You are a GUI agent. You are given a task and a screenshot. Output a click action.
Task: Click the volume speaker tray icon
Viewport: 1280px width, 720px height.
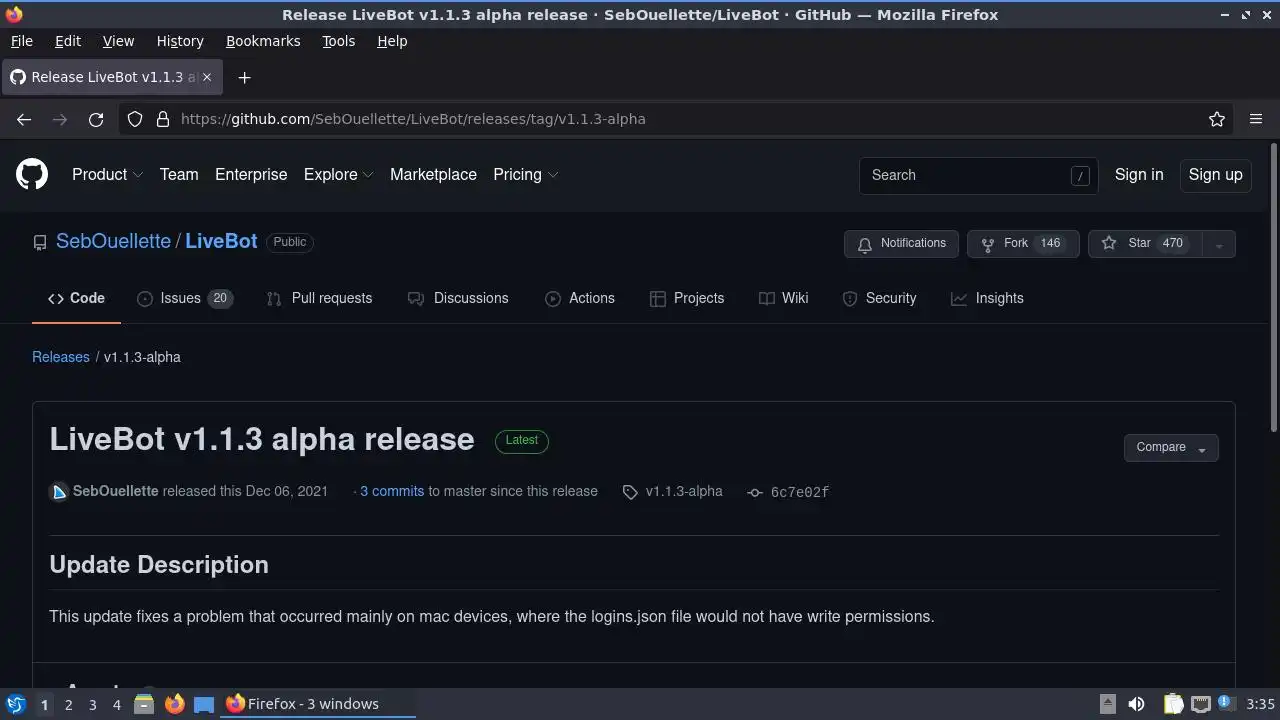(1136, 704)
